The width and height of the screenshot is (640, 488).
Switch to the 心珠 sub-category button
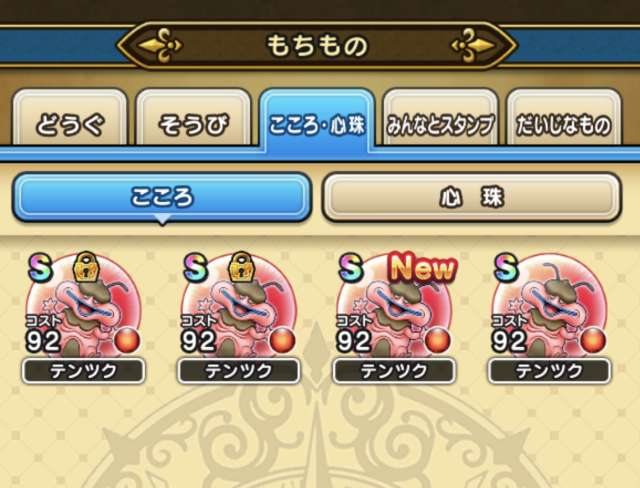[x=472, y=197]
